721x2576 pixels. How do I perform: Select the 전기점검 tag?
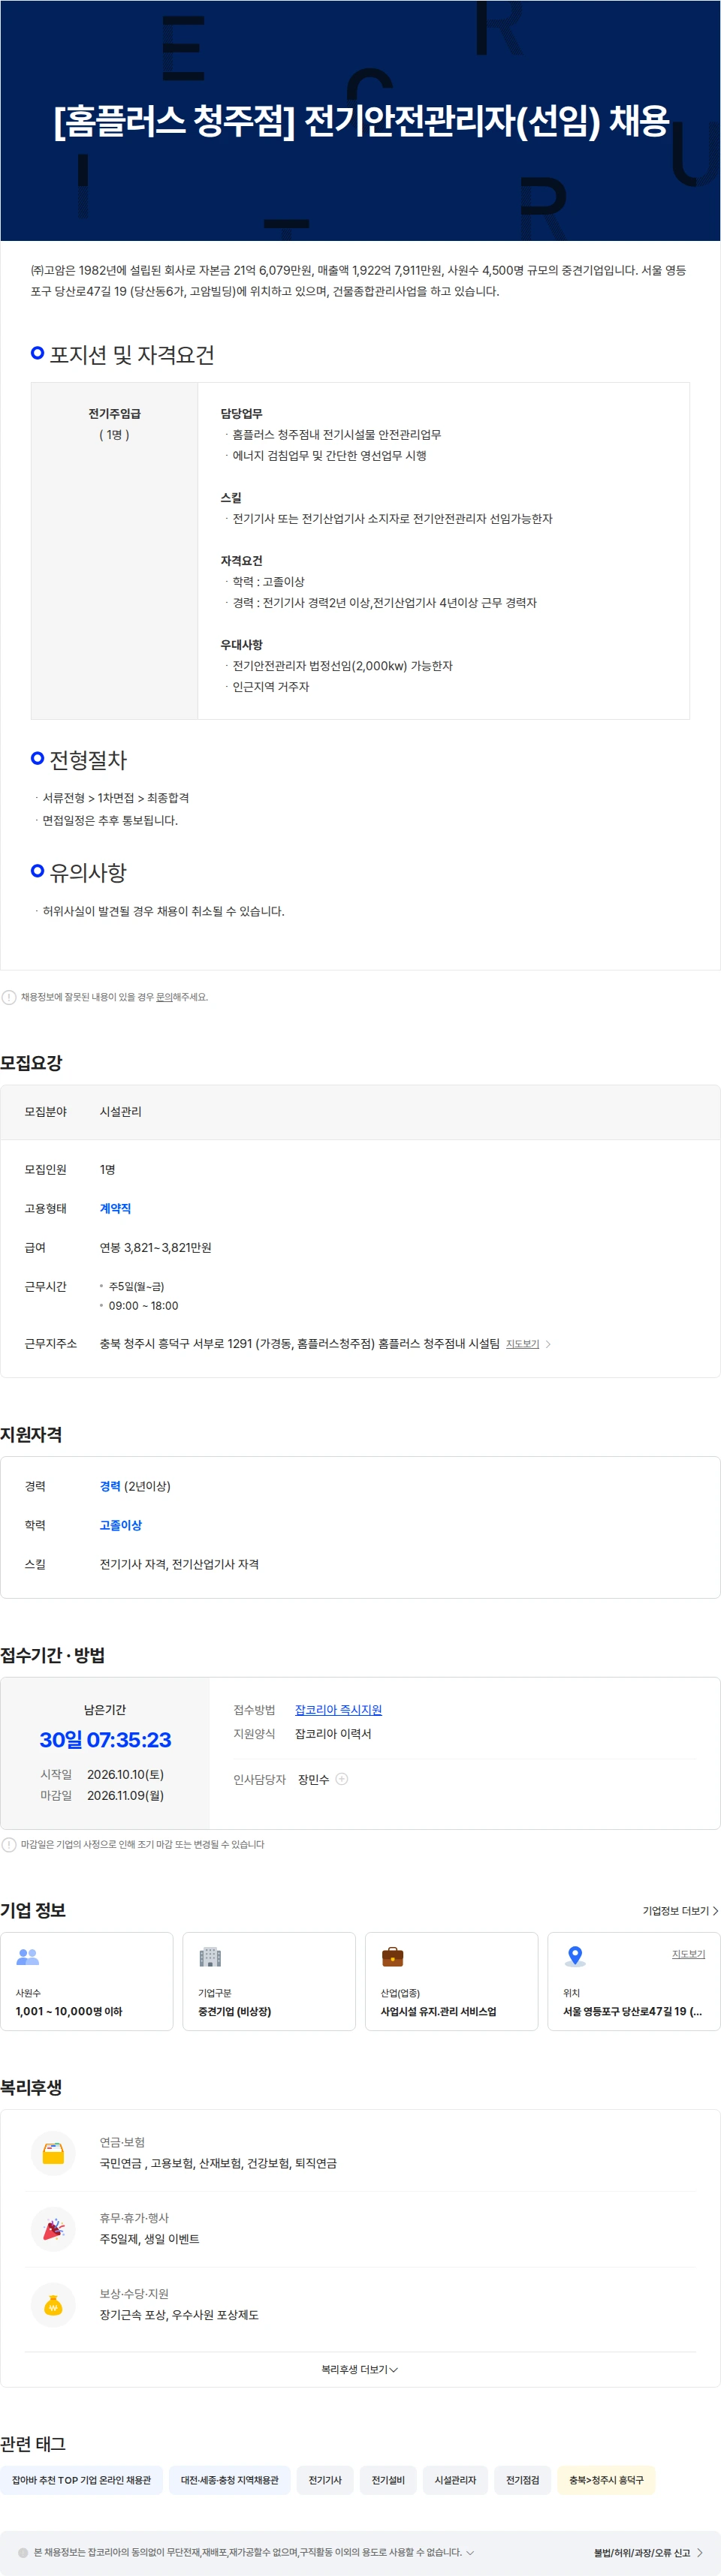pyautogui.click(x=522, y=2480)
